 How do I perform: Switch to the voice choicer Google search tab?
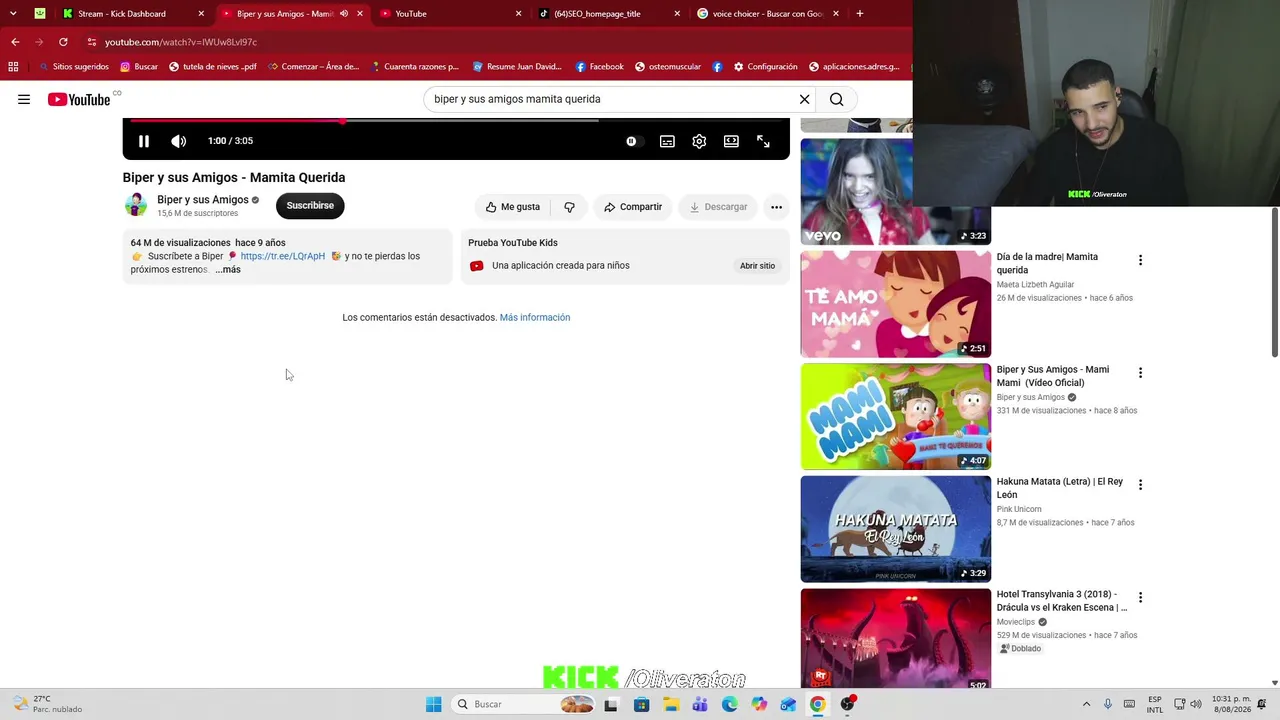click(x=768, y=14)
